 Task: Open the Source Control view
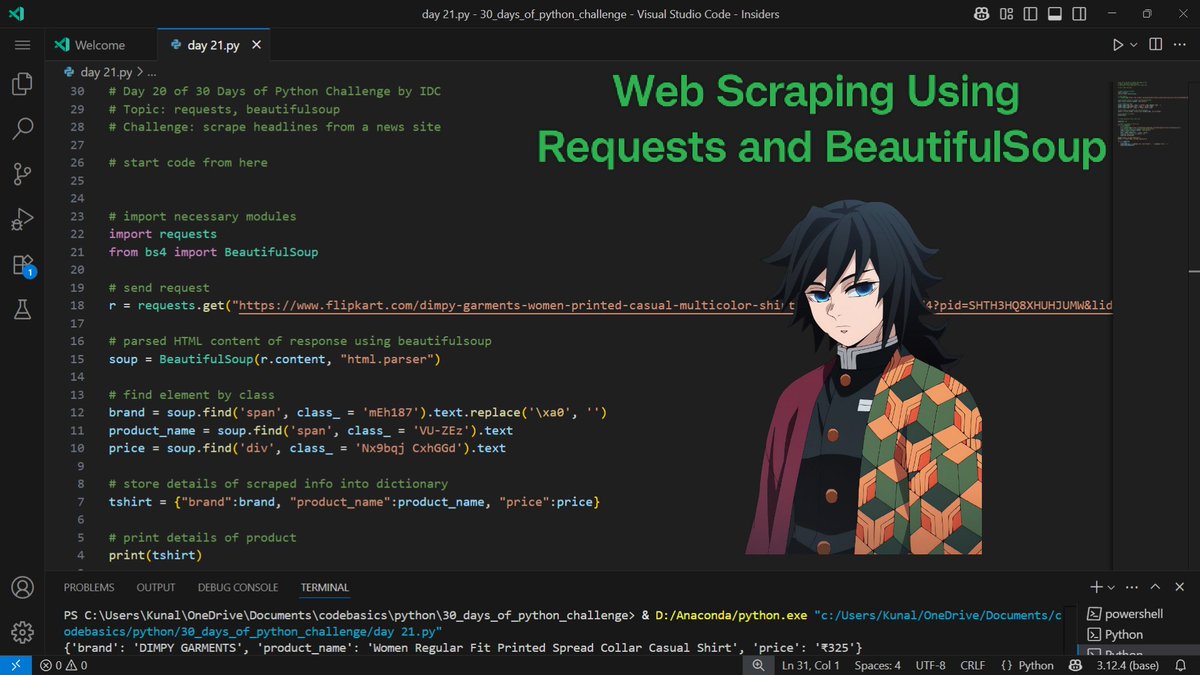22,174
